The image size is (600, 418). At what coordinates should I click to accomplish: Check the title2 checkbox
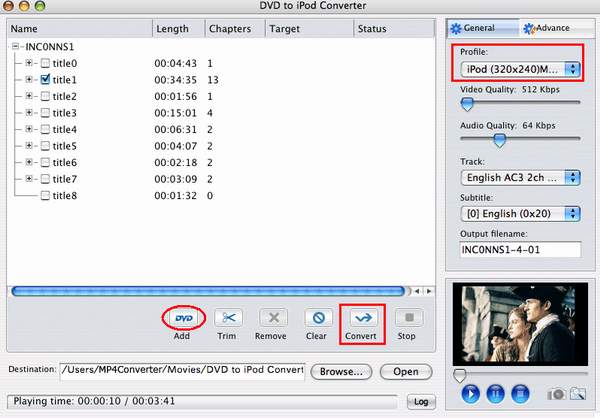(45, 96)
